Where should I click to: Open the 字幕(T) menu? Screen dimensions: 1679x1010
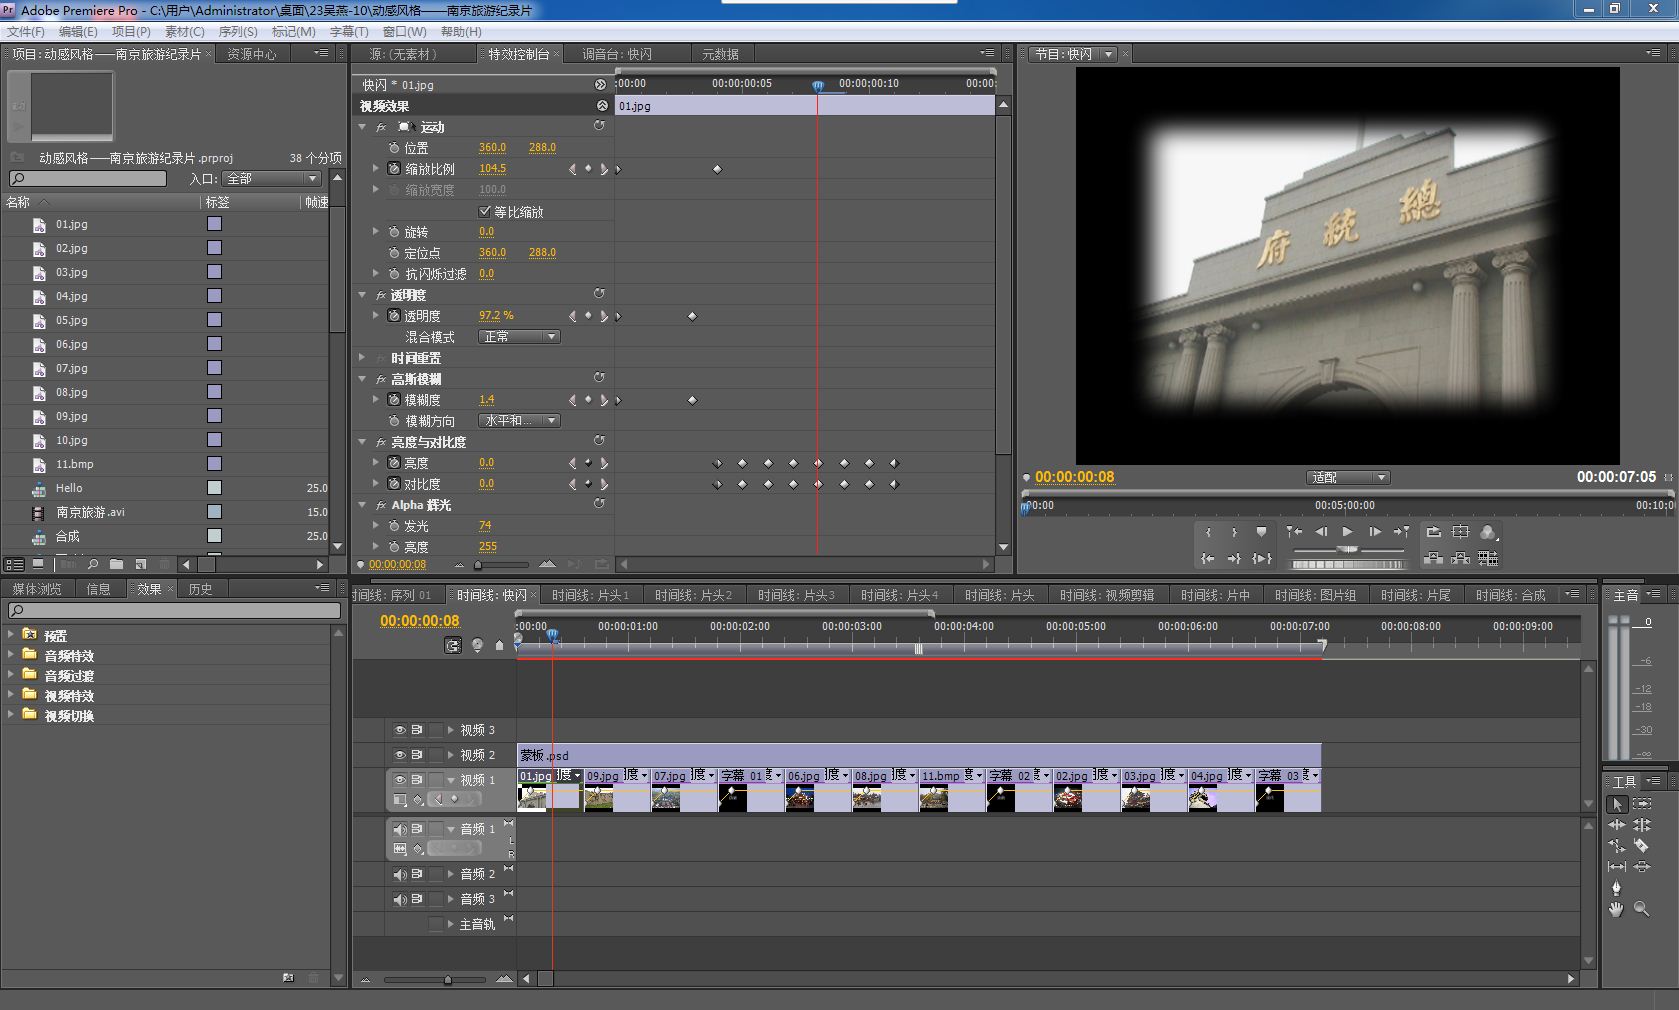pos(349,32)
